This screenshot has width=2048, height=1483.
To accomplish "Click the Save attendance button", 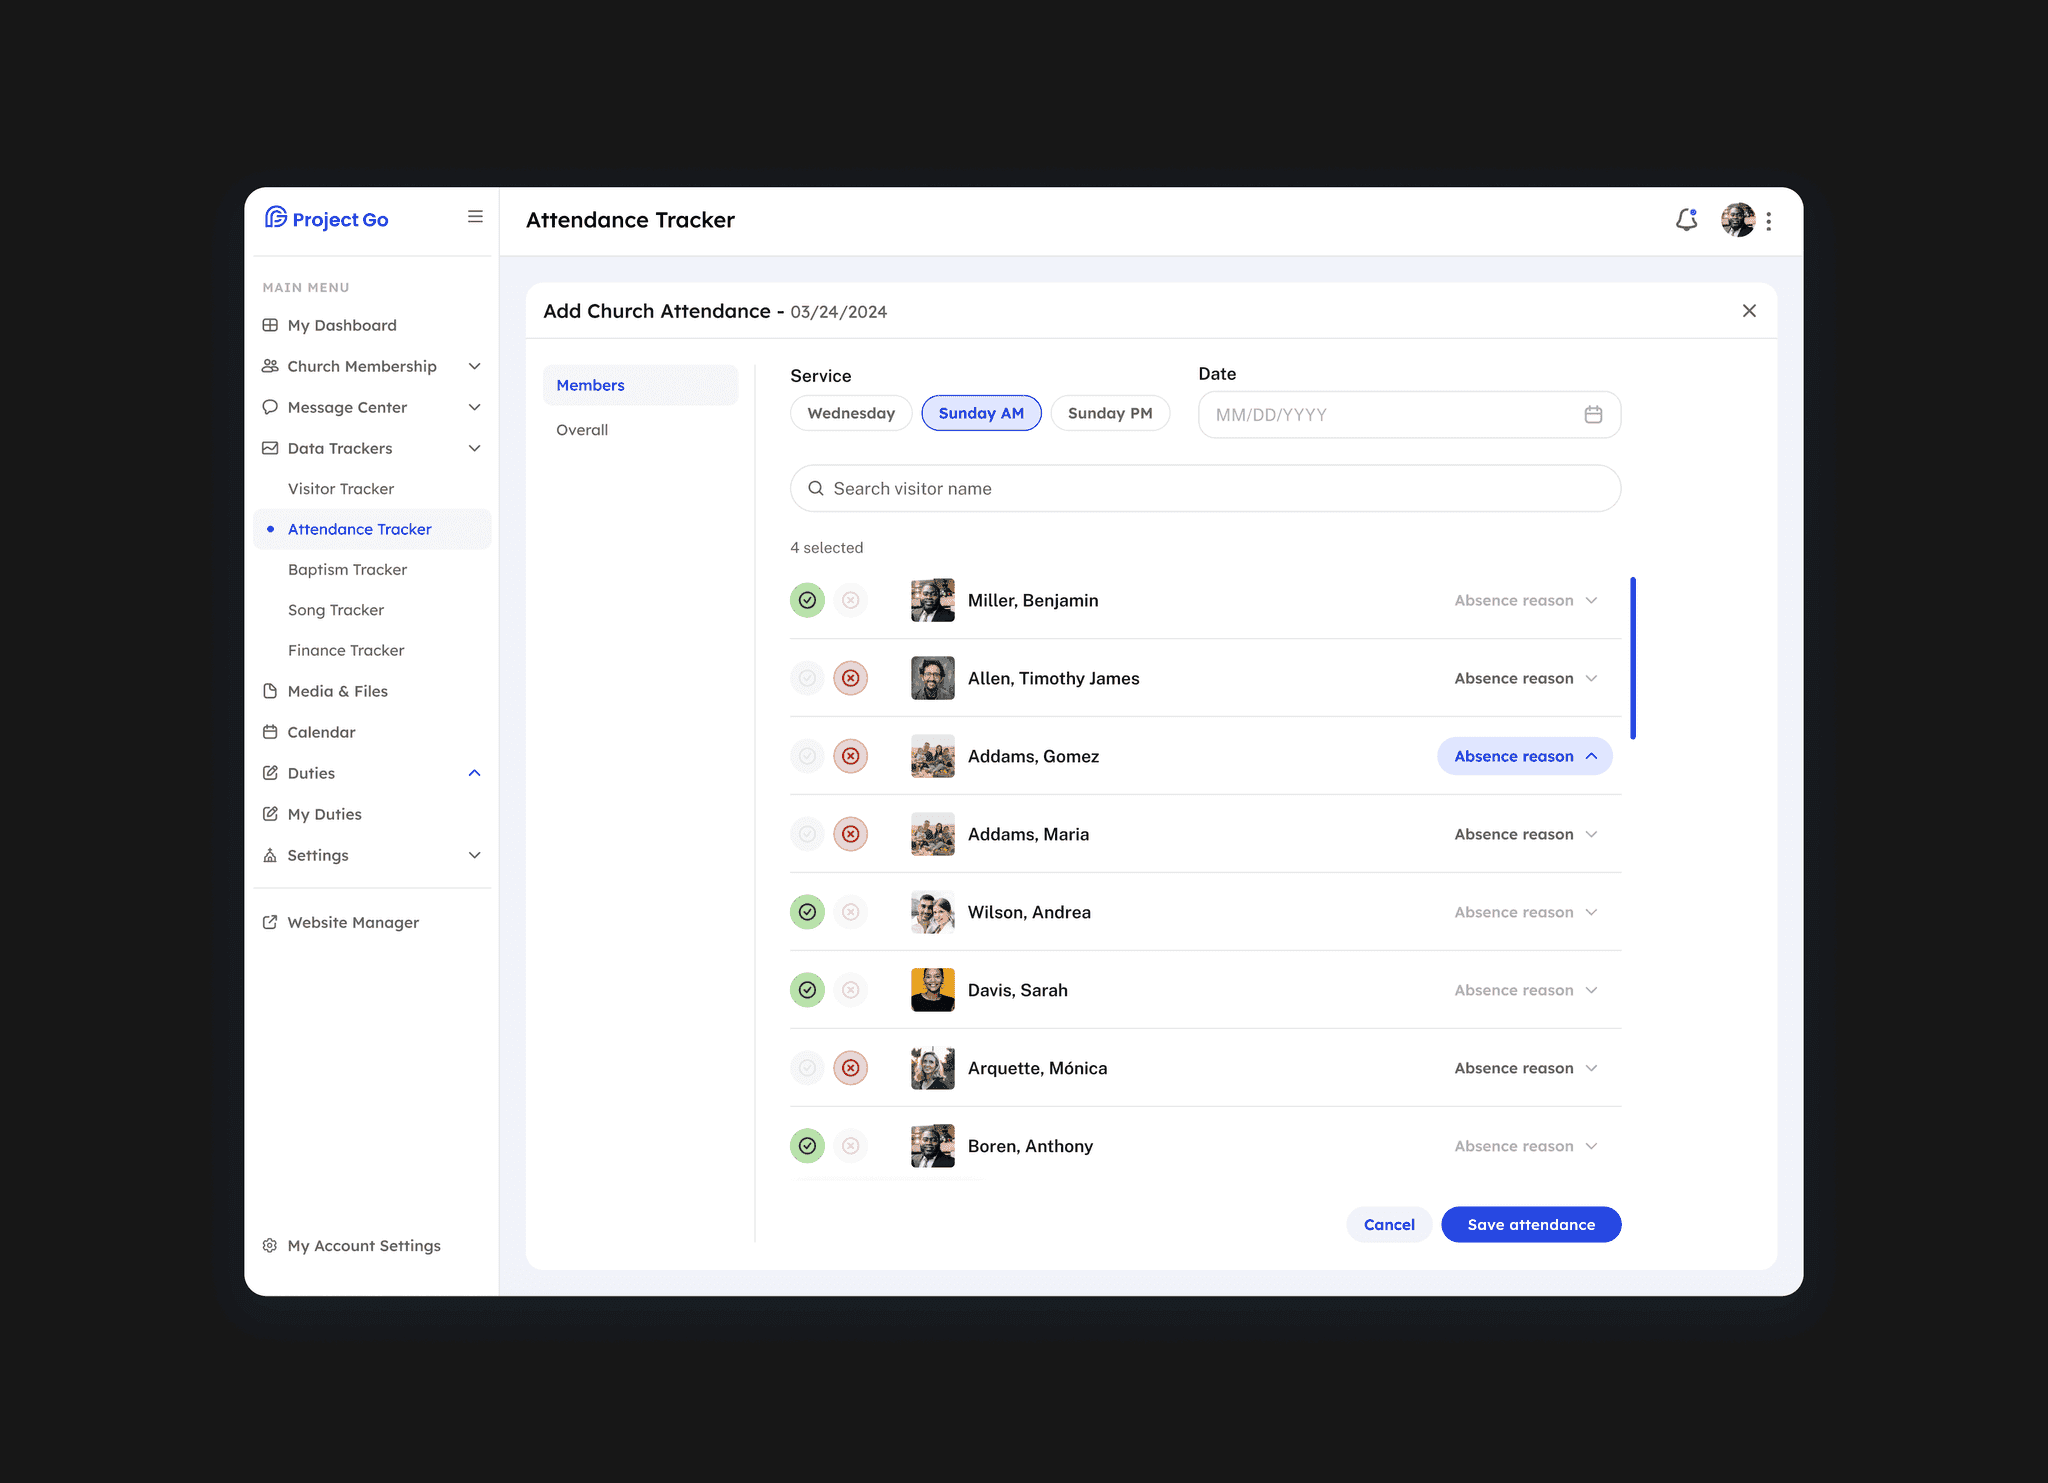I will pyautogui.click(x=1531, y=1224).
